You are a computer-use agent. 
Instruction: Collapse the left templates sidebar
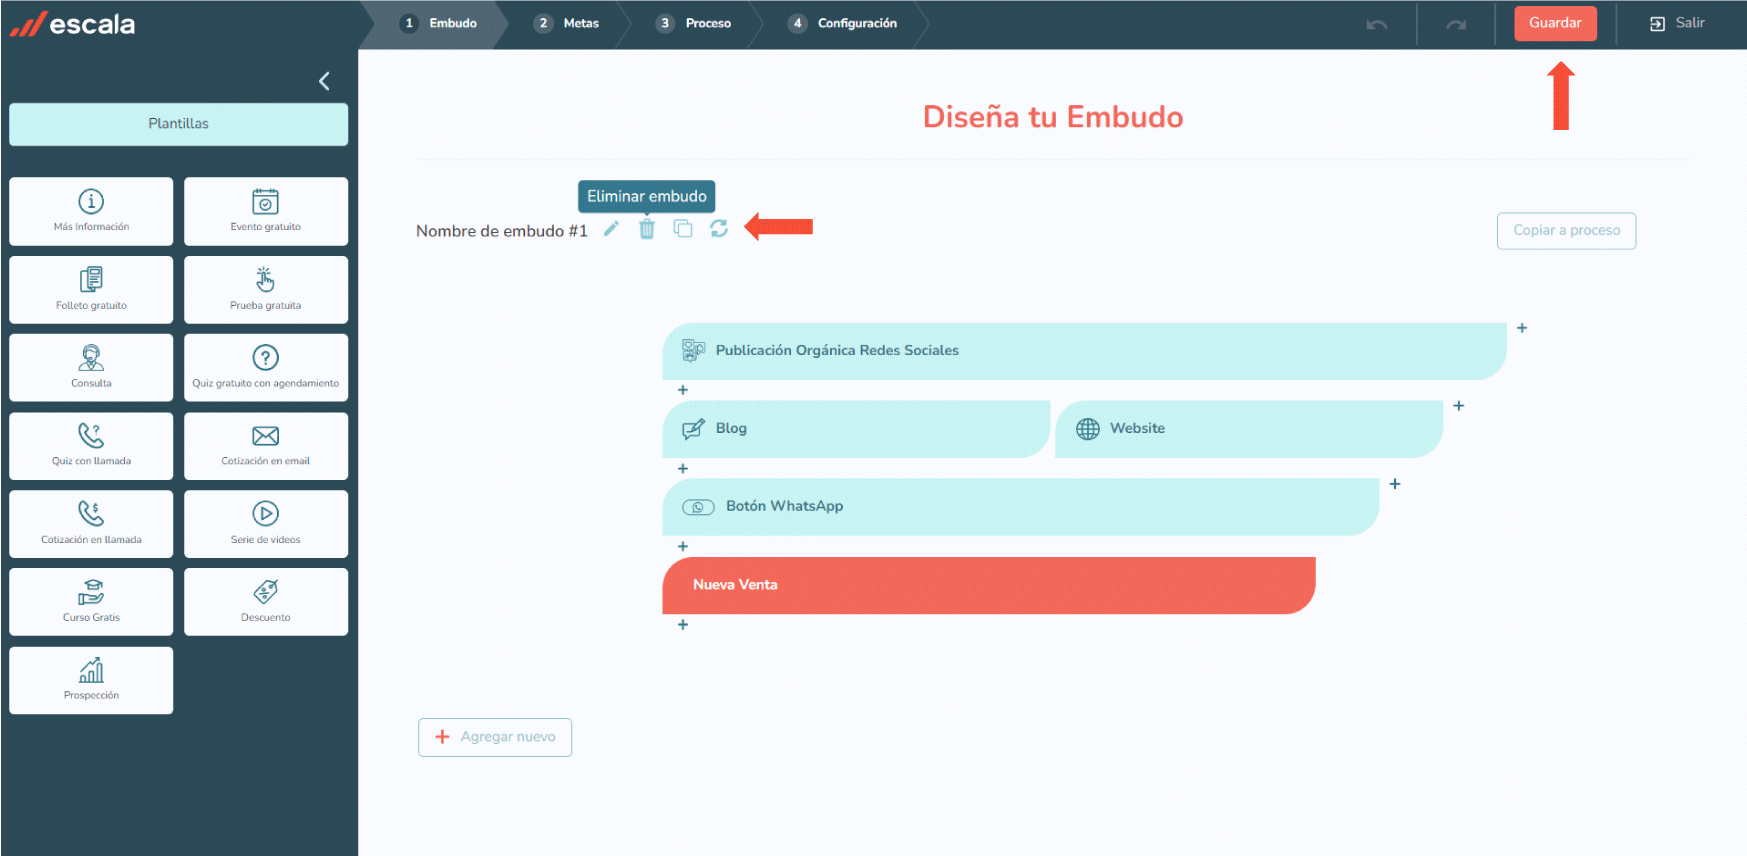[324, 81]
